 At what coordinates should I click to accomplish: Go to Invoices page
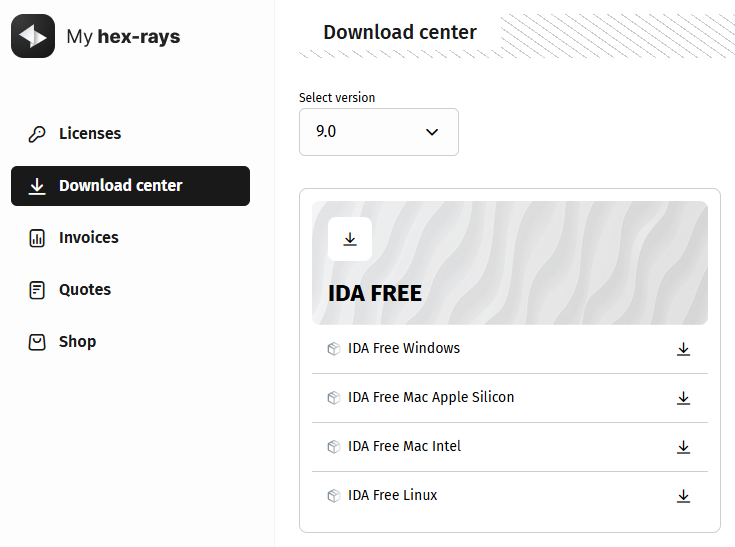click(x=130, y=238)
